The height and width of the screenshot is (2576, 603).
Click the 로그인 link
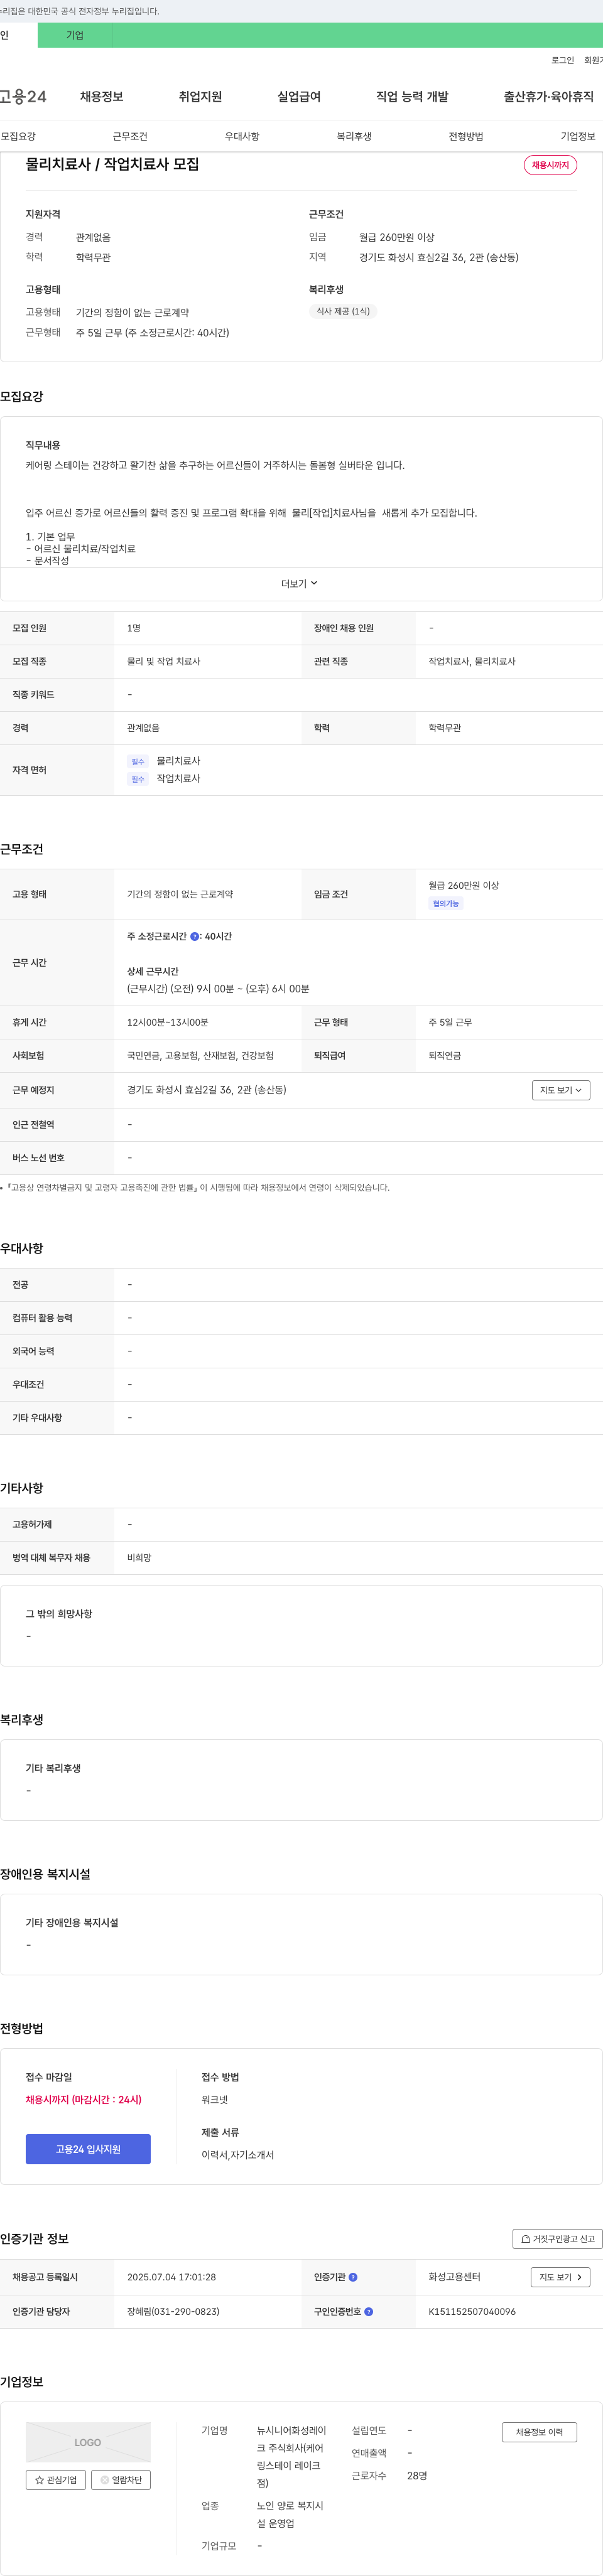563,60
